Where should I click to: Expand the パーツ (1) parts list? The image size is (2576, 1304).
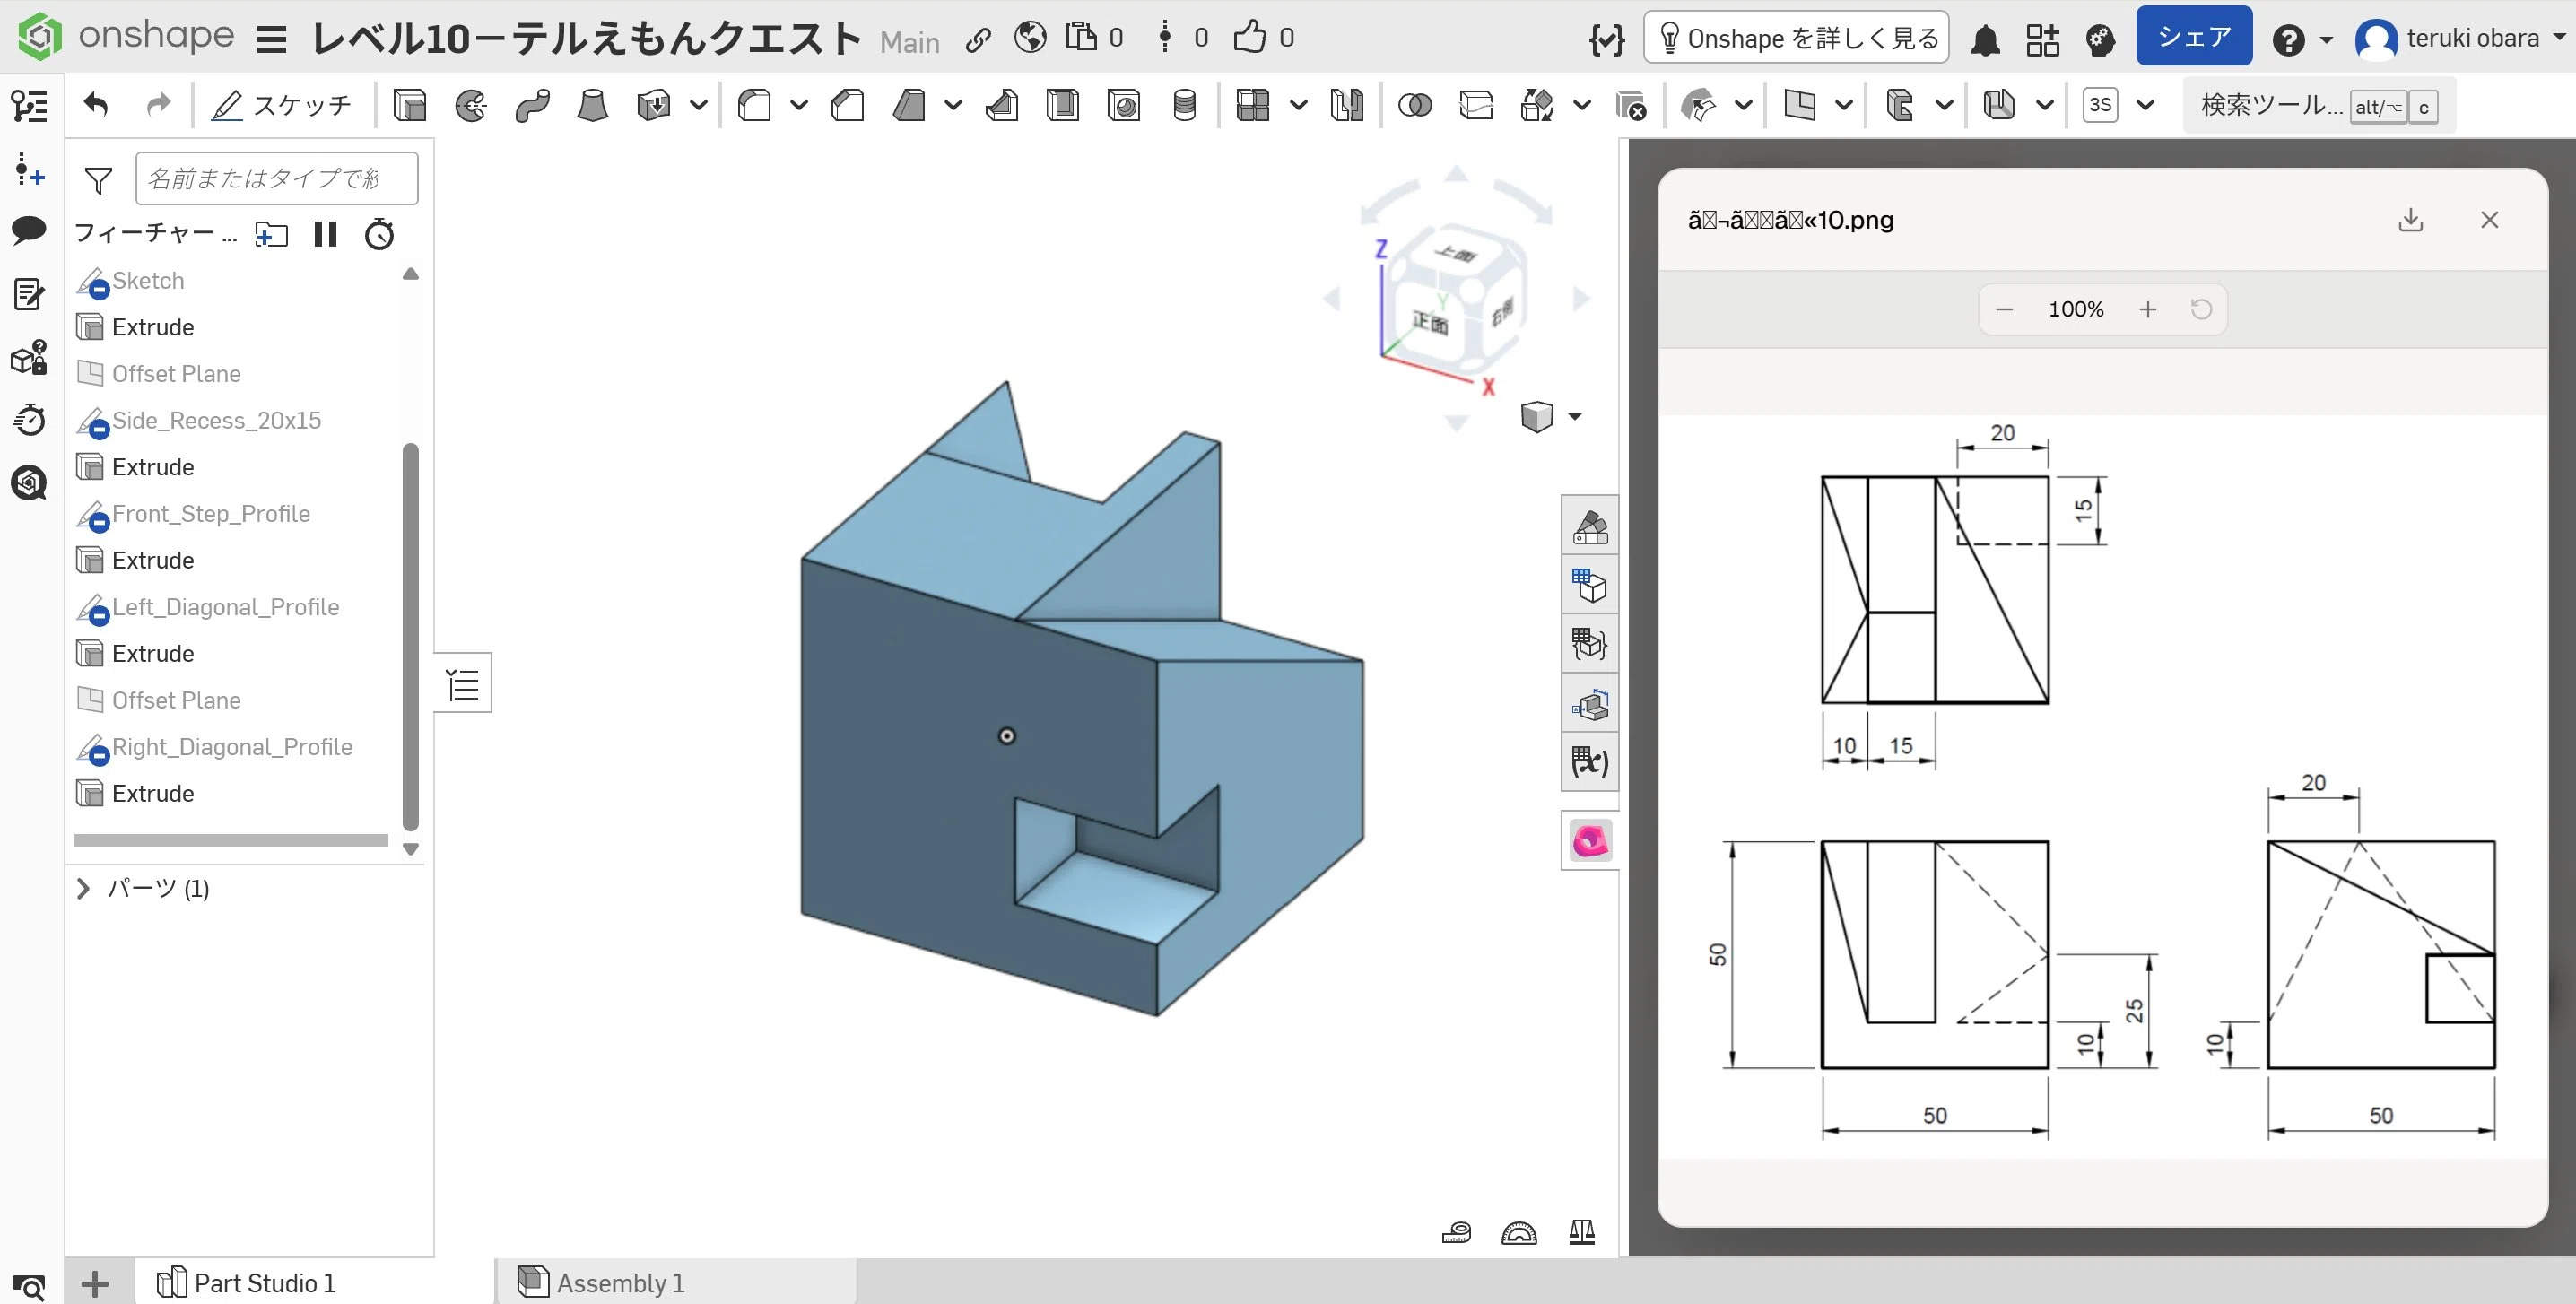pos(83,888)
